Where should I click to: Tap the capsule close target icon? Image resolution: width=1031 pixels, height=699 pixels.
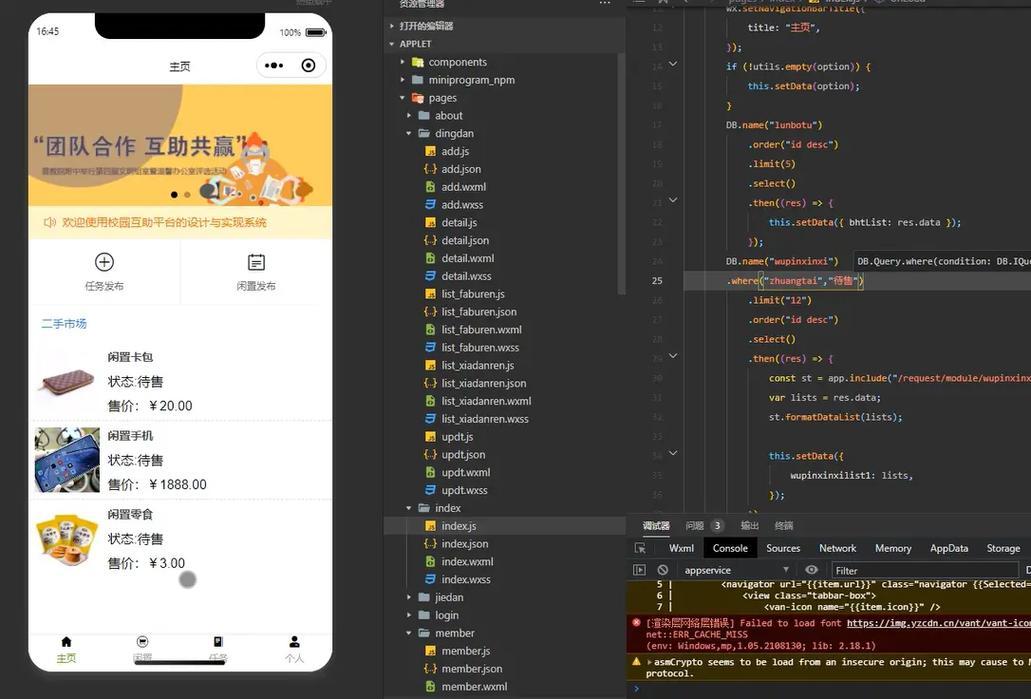point(308,65)
